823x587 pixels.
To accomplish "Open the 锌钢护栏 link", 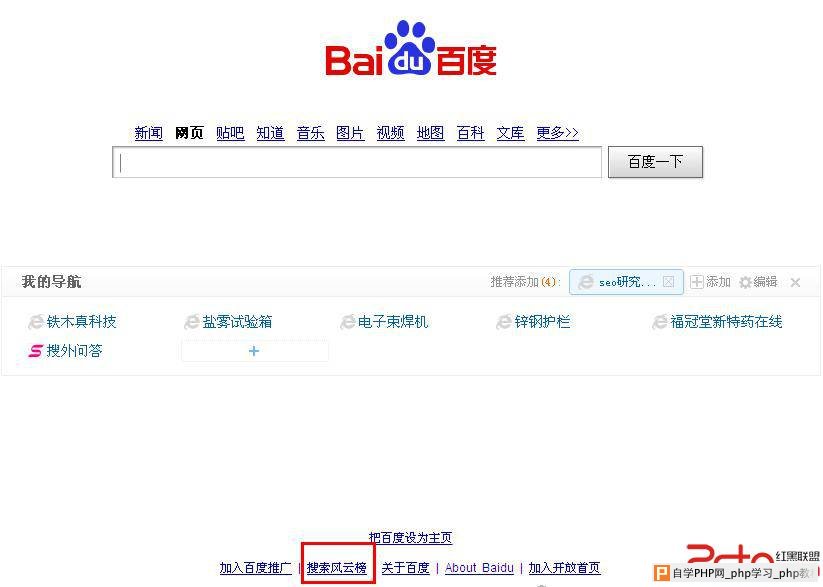I will point(542,322).
